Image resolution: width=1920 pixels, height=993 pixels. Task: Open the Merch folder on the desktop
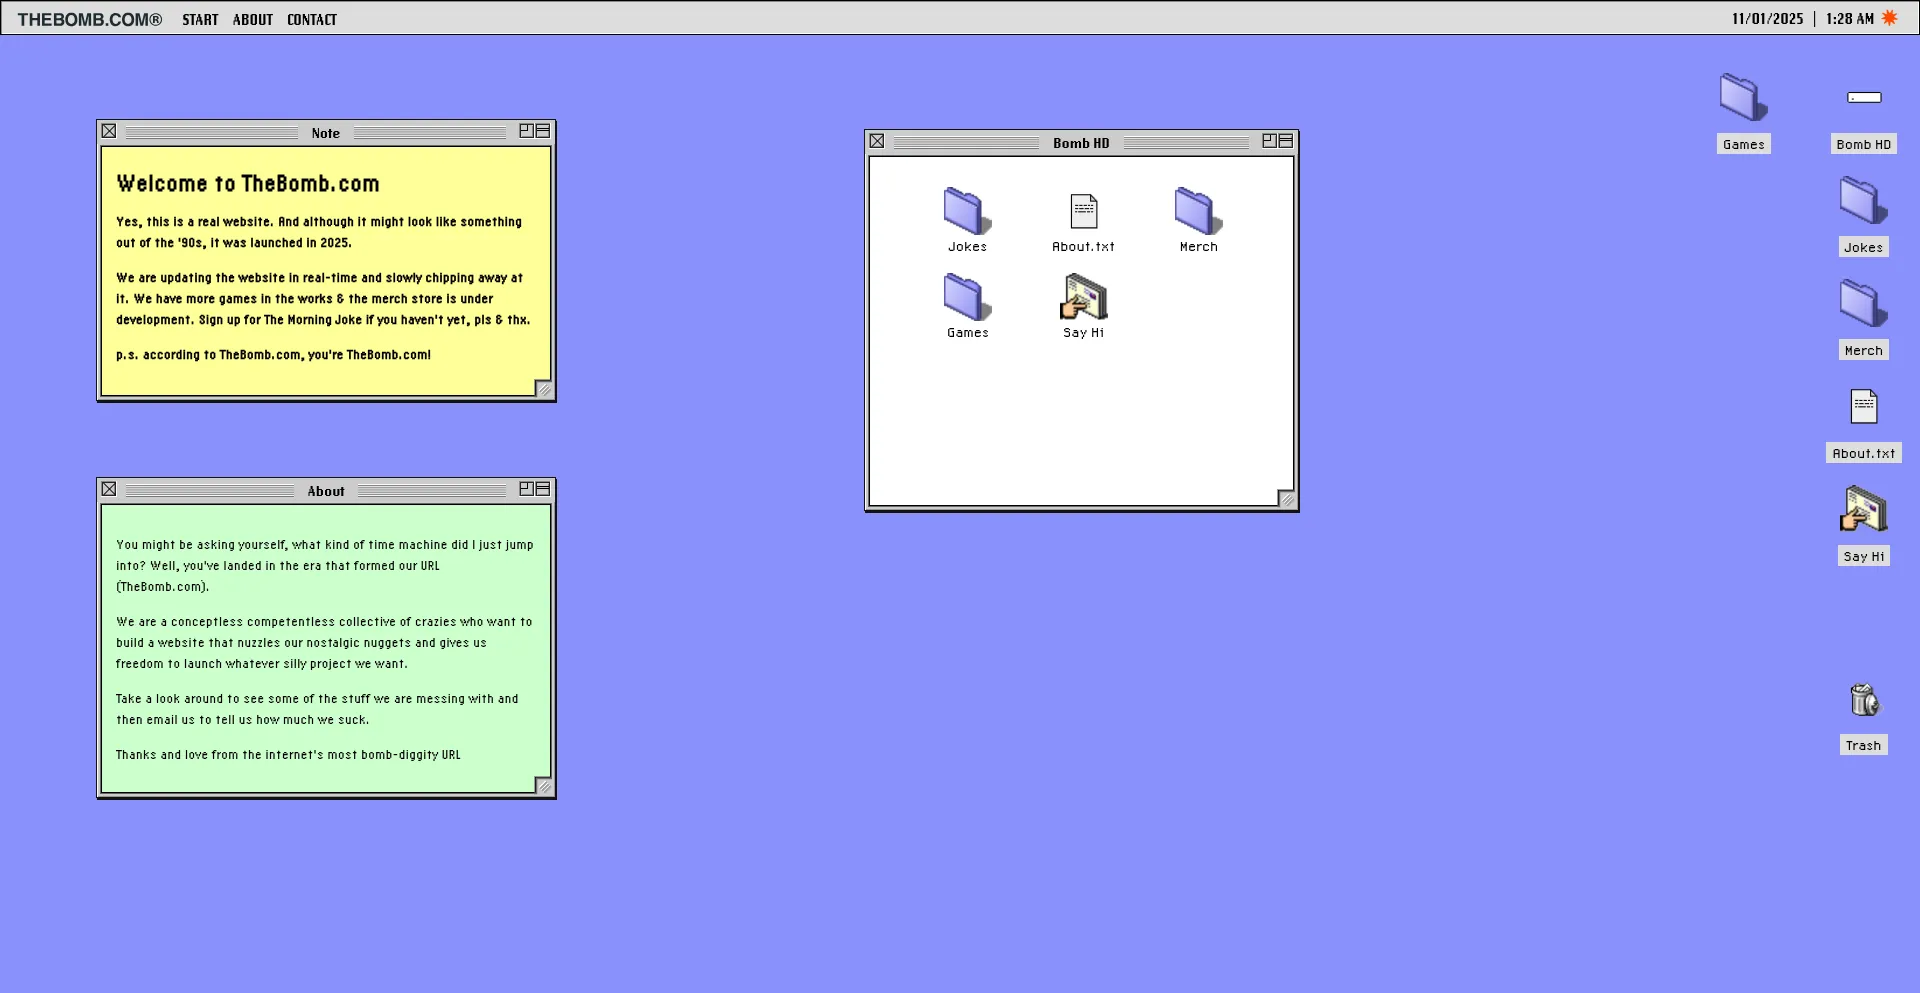coord(1863,304)
